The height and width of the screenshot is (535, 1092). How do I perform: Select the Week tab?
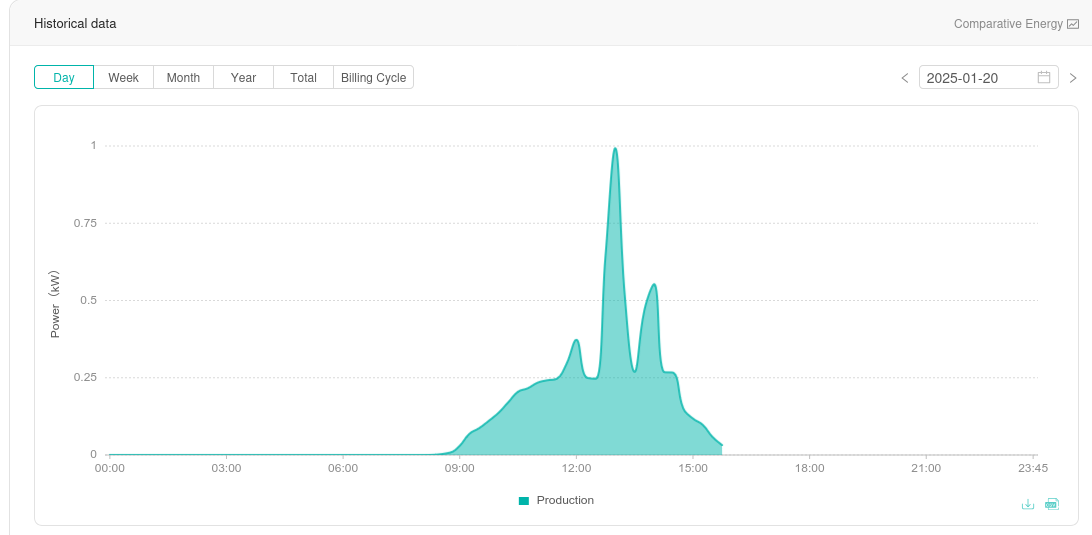pyautogui.click(x=123, y=77)
